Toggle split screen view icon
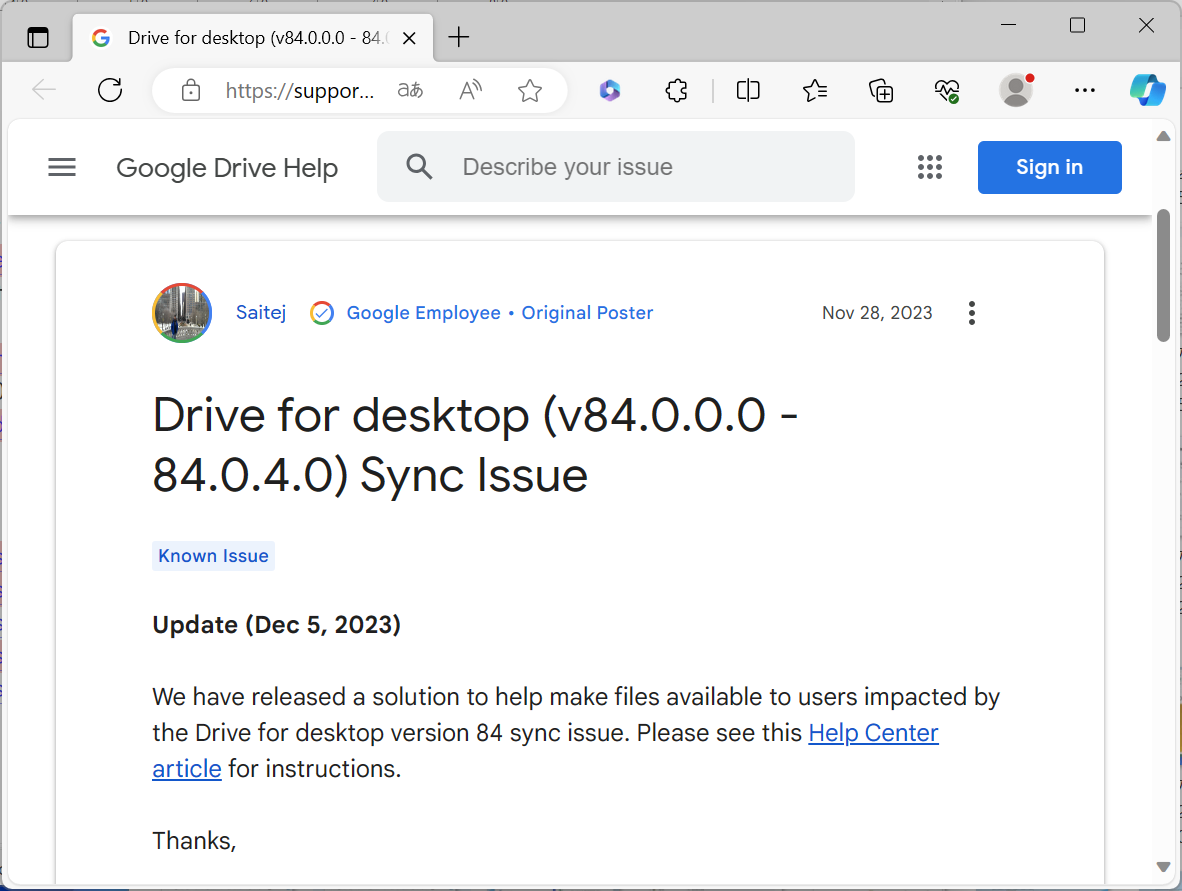Image resolution: width=1182 pixels, height=891 pixels. tap(748, 91)
